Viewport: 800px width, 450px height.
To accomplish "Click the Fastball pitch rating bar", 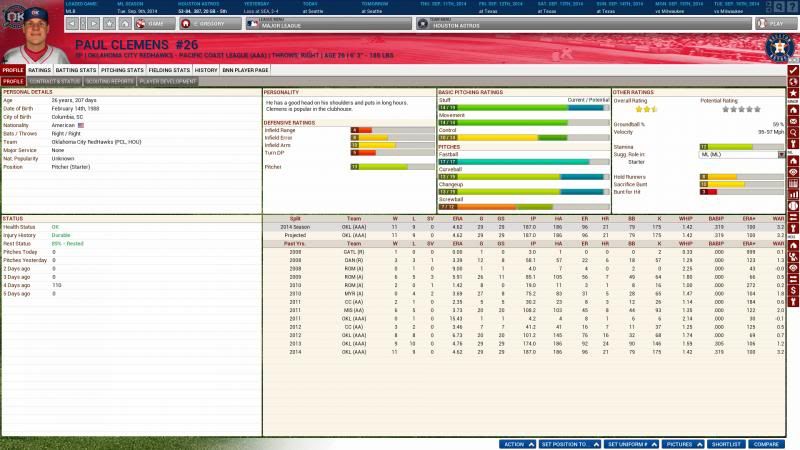I will tap(524, 162).
